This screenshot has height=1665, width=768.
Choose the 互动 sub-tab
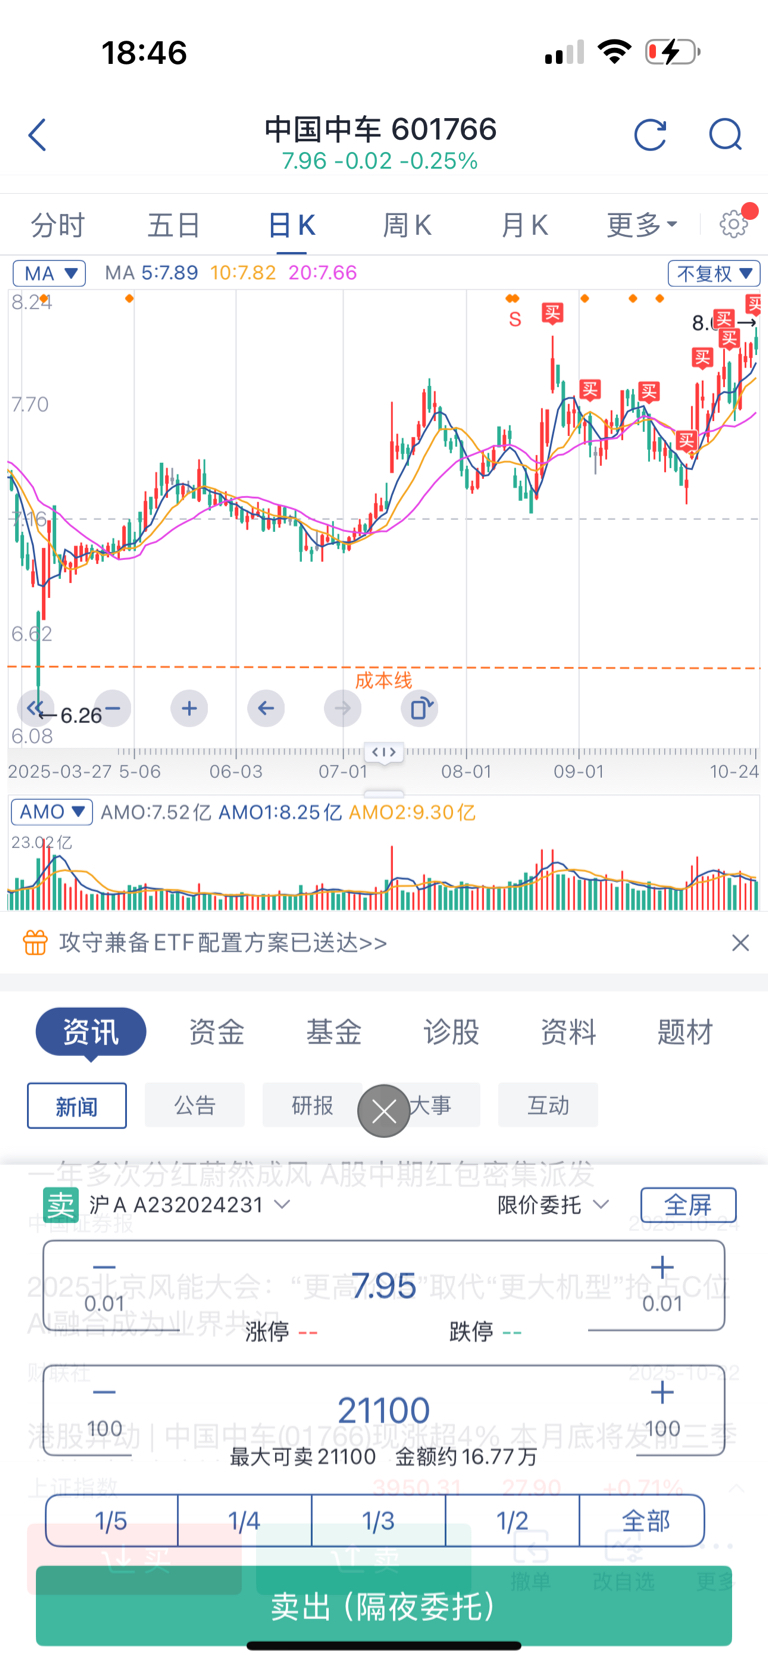coord(548,1105)
